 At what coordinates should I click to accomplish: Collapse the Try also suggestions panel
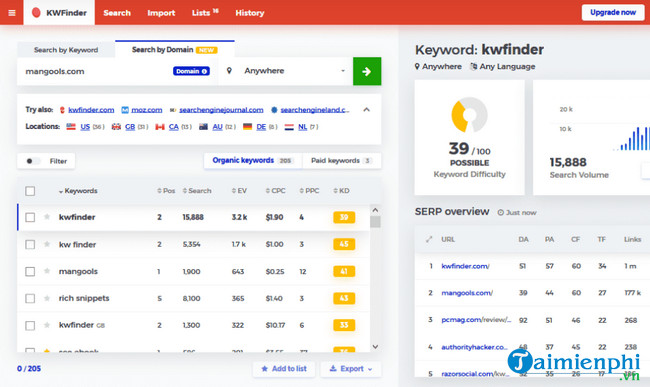click(366, 110)
